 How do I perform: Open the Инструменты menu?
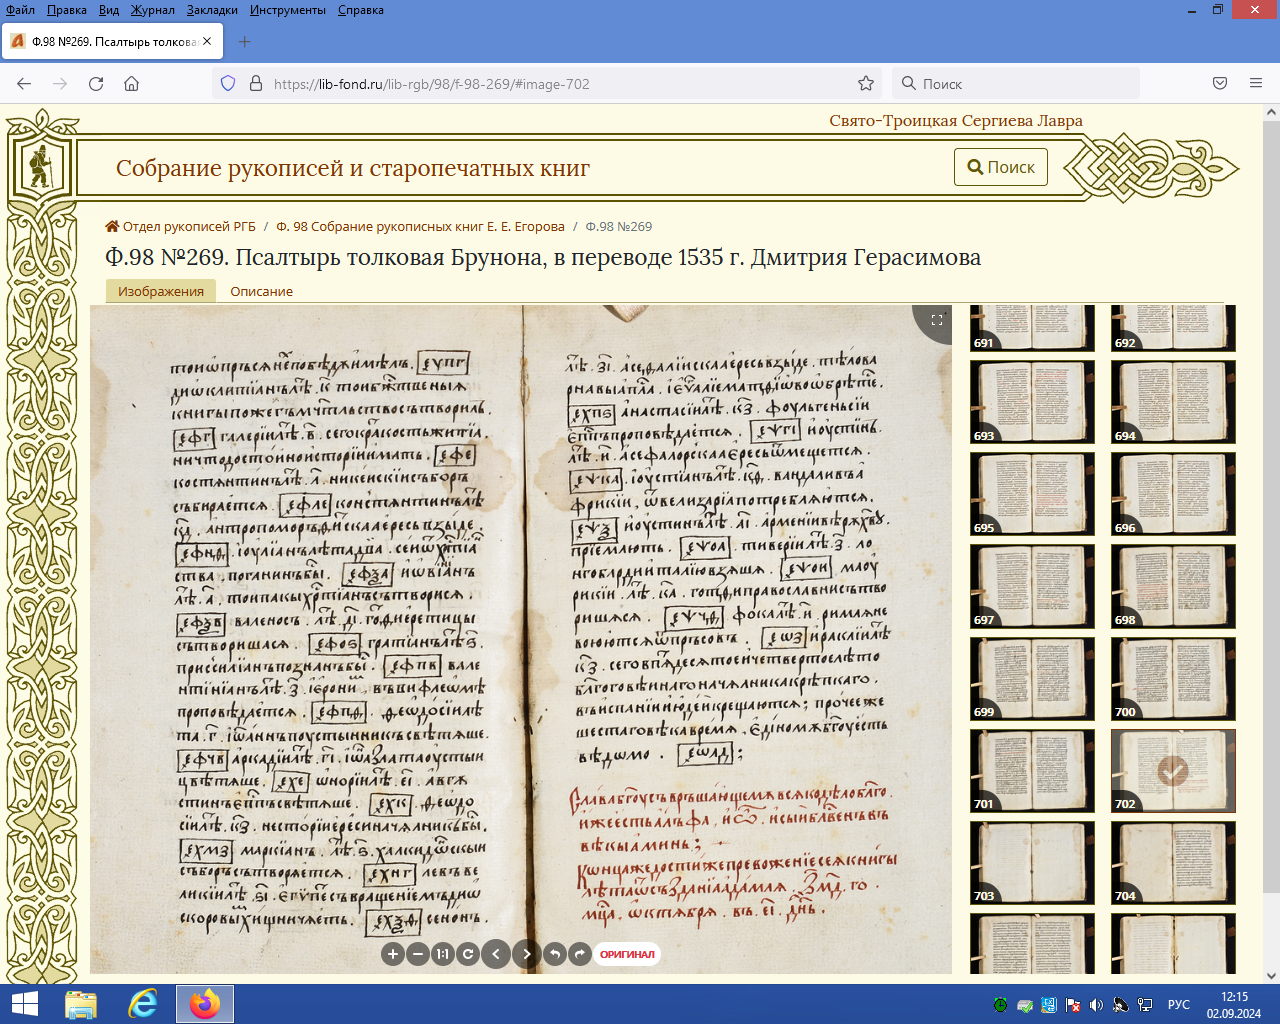pos(288,10)
